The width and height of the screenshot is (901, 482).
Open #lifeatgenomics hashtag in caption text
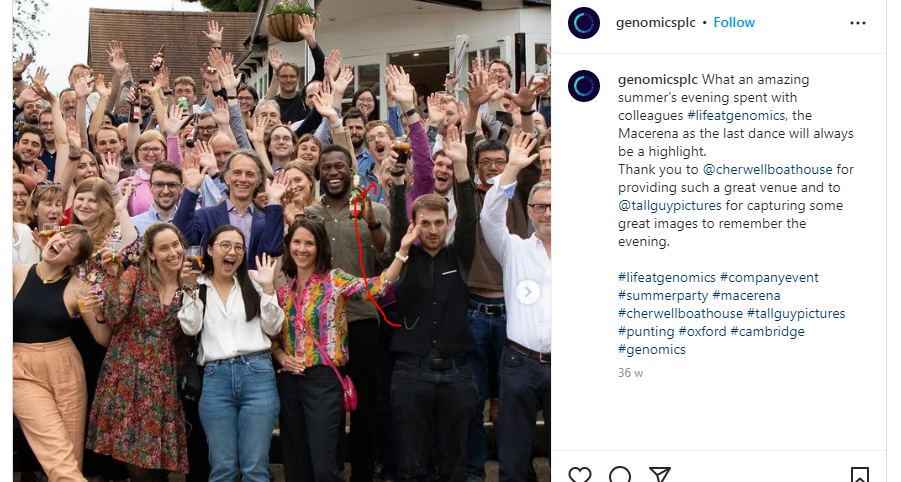(x=737, y=115)
